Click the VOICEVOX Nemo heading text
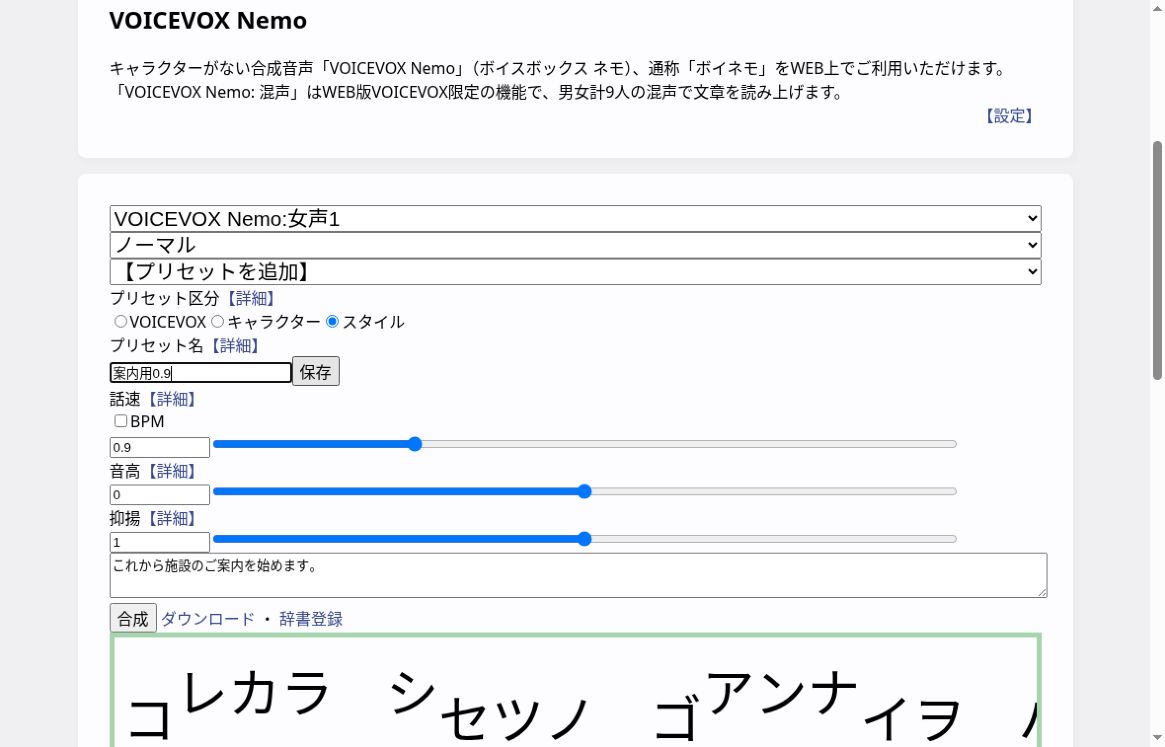Image resolution: width=1165 pixels, height=747 pixels. point(208,21)
